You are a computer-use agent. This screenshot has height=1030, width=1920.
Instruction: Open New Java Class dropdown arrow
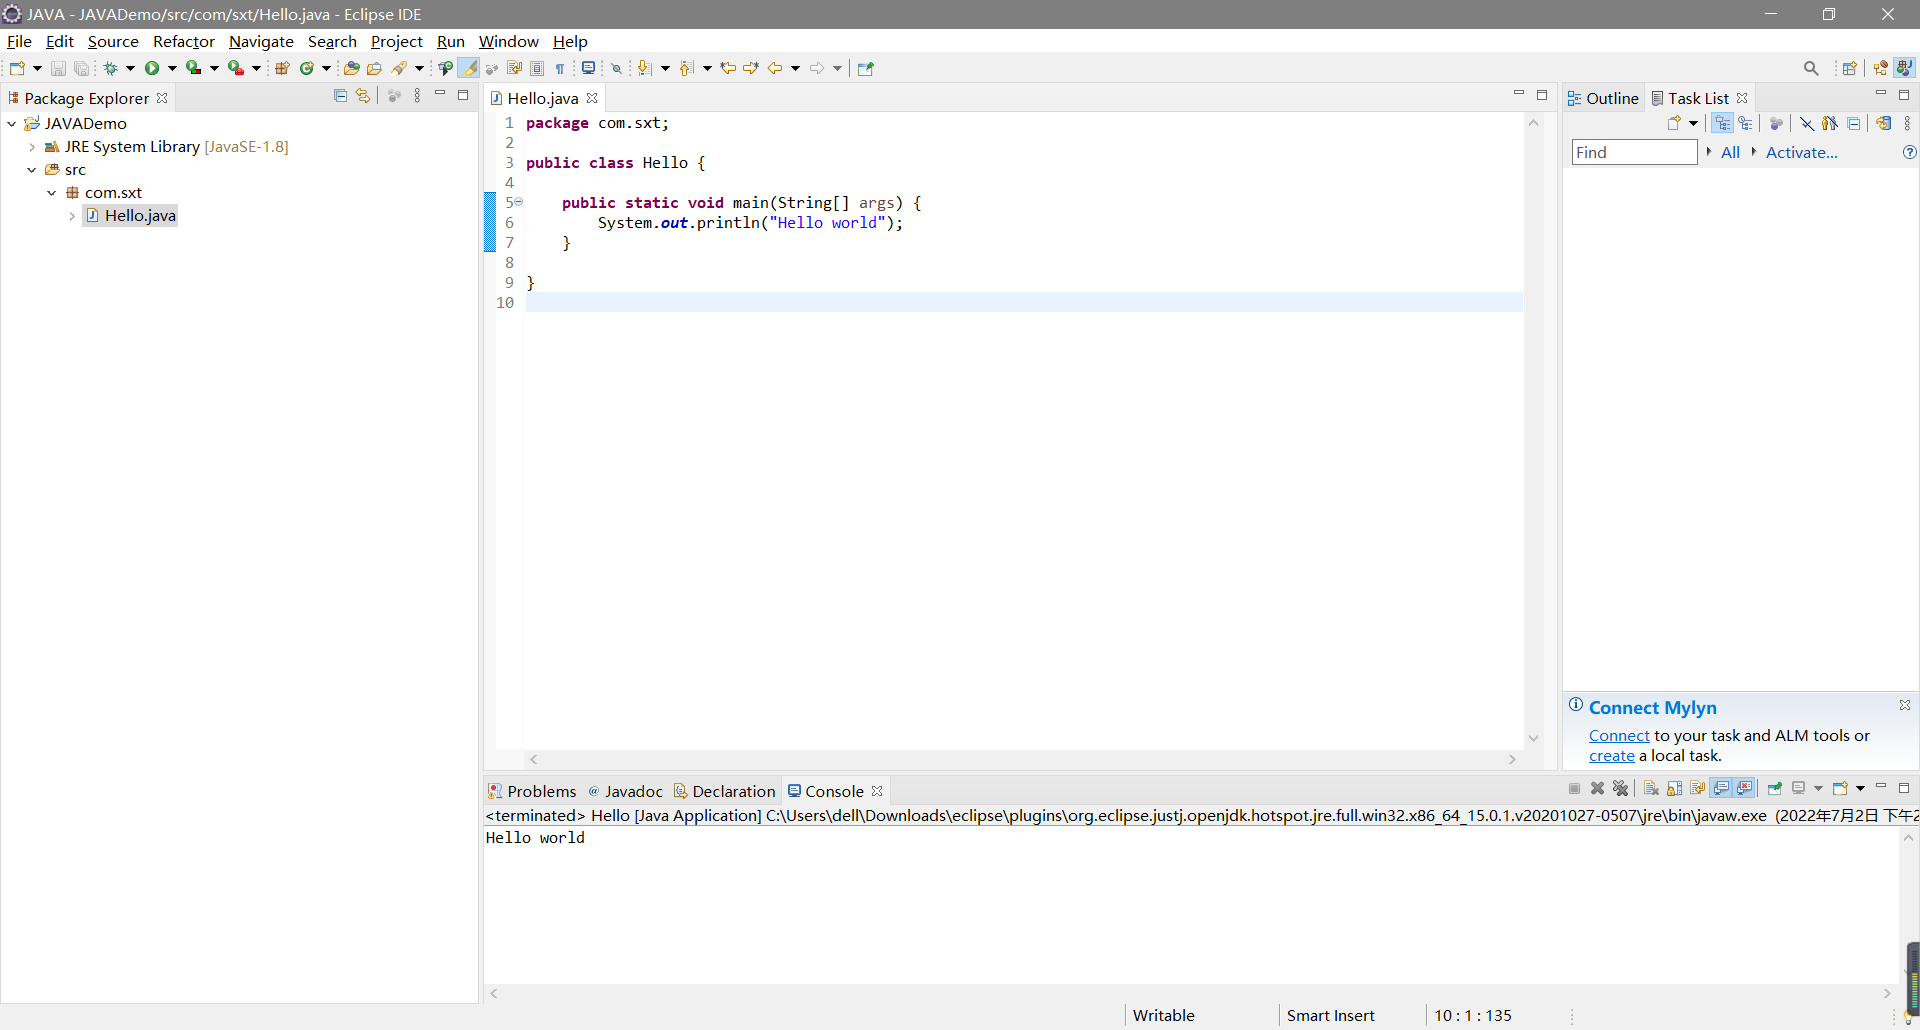click(x=326, y=68)
